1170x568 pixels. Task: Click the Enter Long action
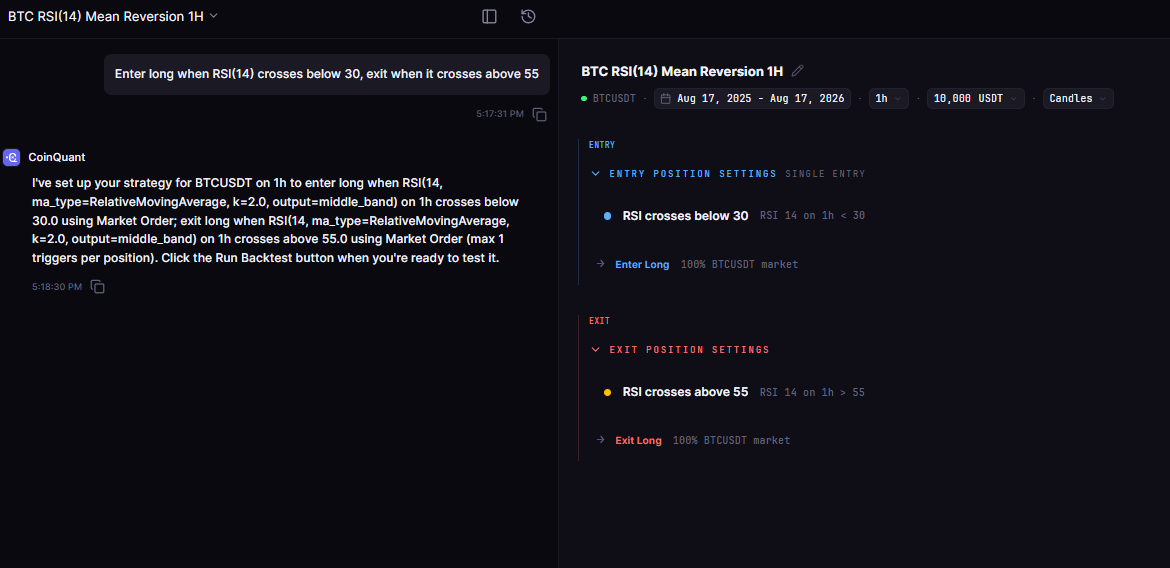coord(642,264)
